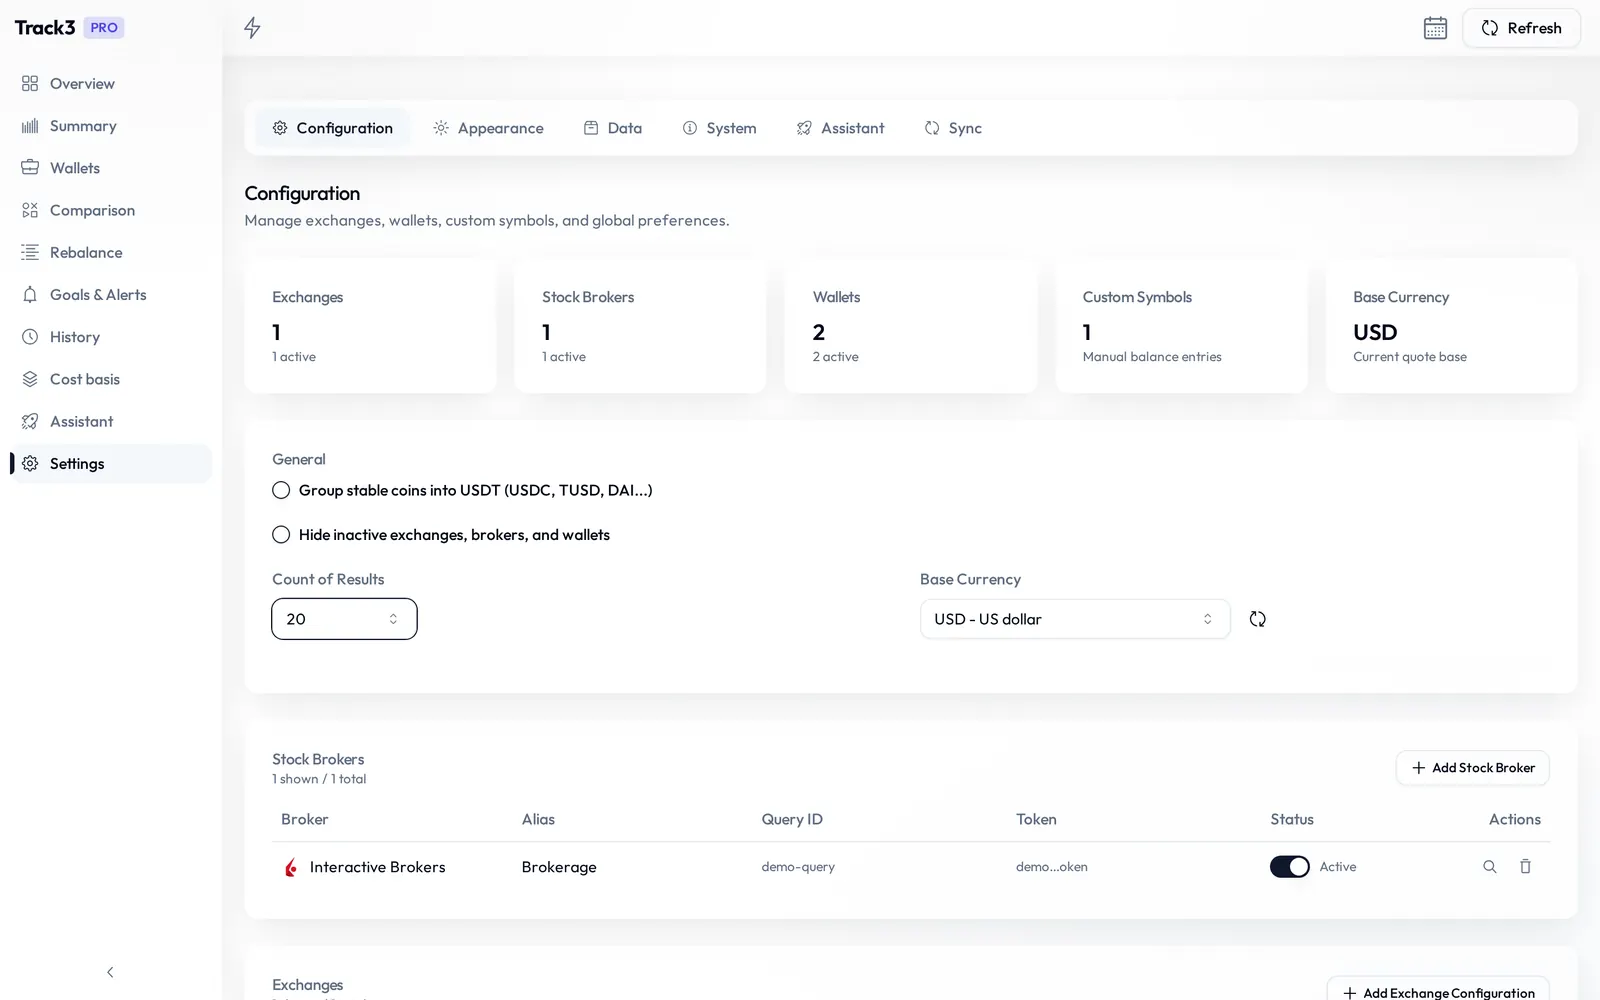Click the magnifier icon for Interactive Brokers
The width and height of the screenshot is (1600, 1000).
1490,867
